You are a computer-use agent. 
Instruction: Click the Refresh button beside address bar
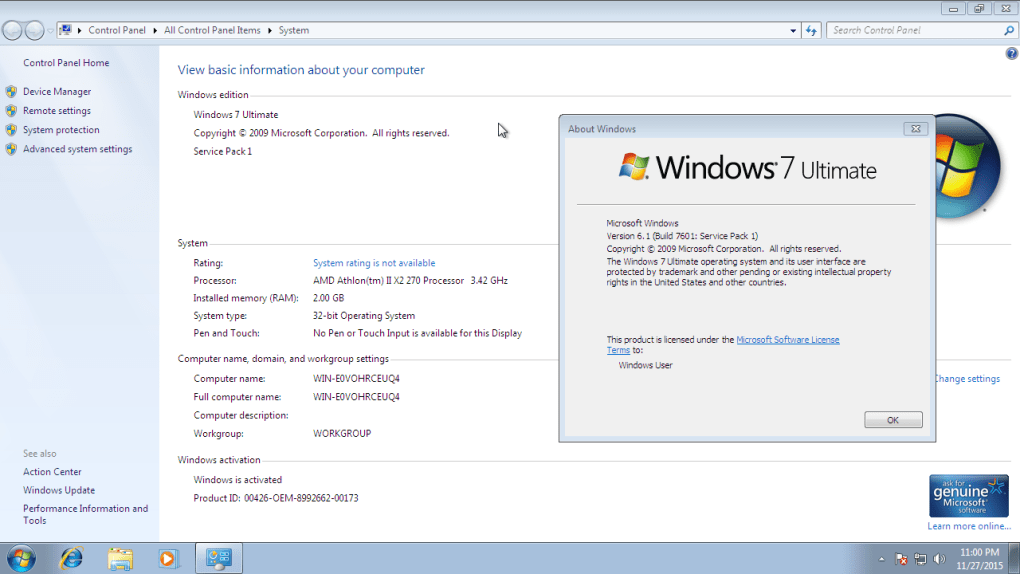pos(811,31)
